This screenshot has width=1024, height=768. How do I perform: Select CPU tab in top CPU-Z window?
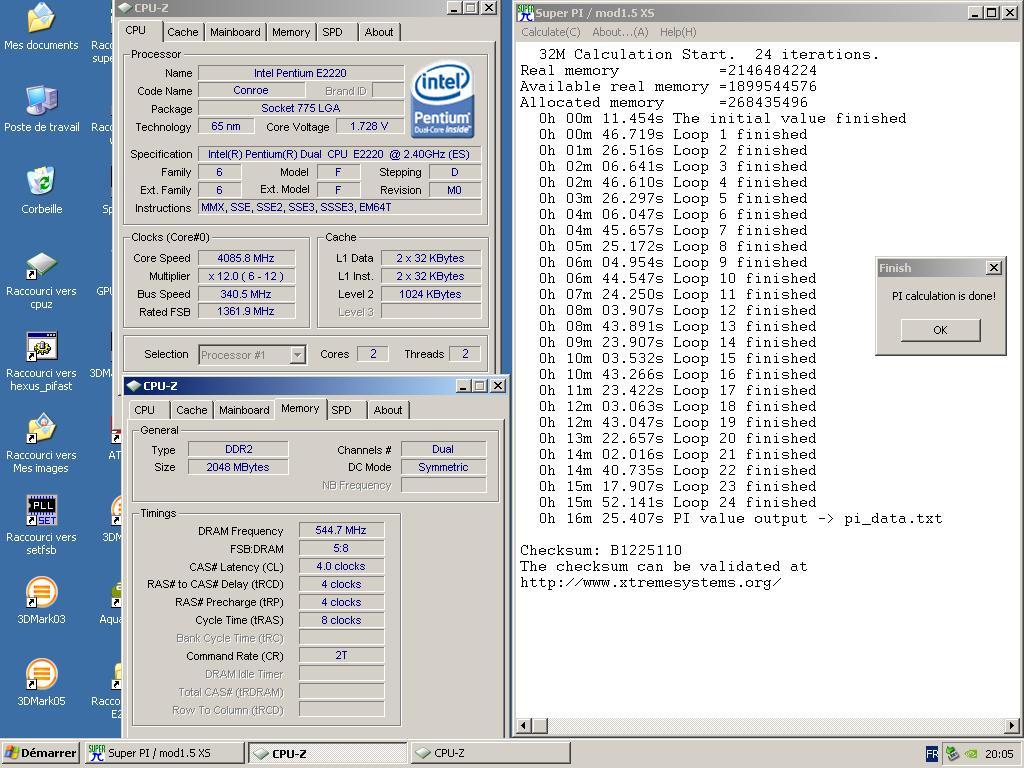pos(136,30)
